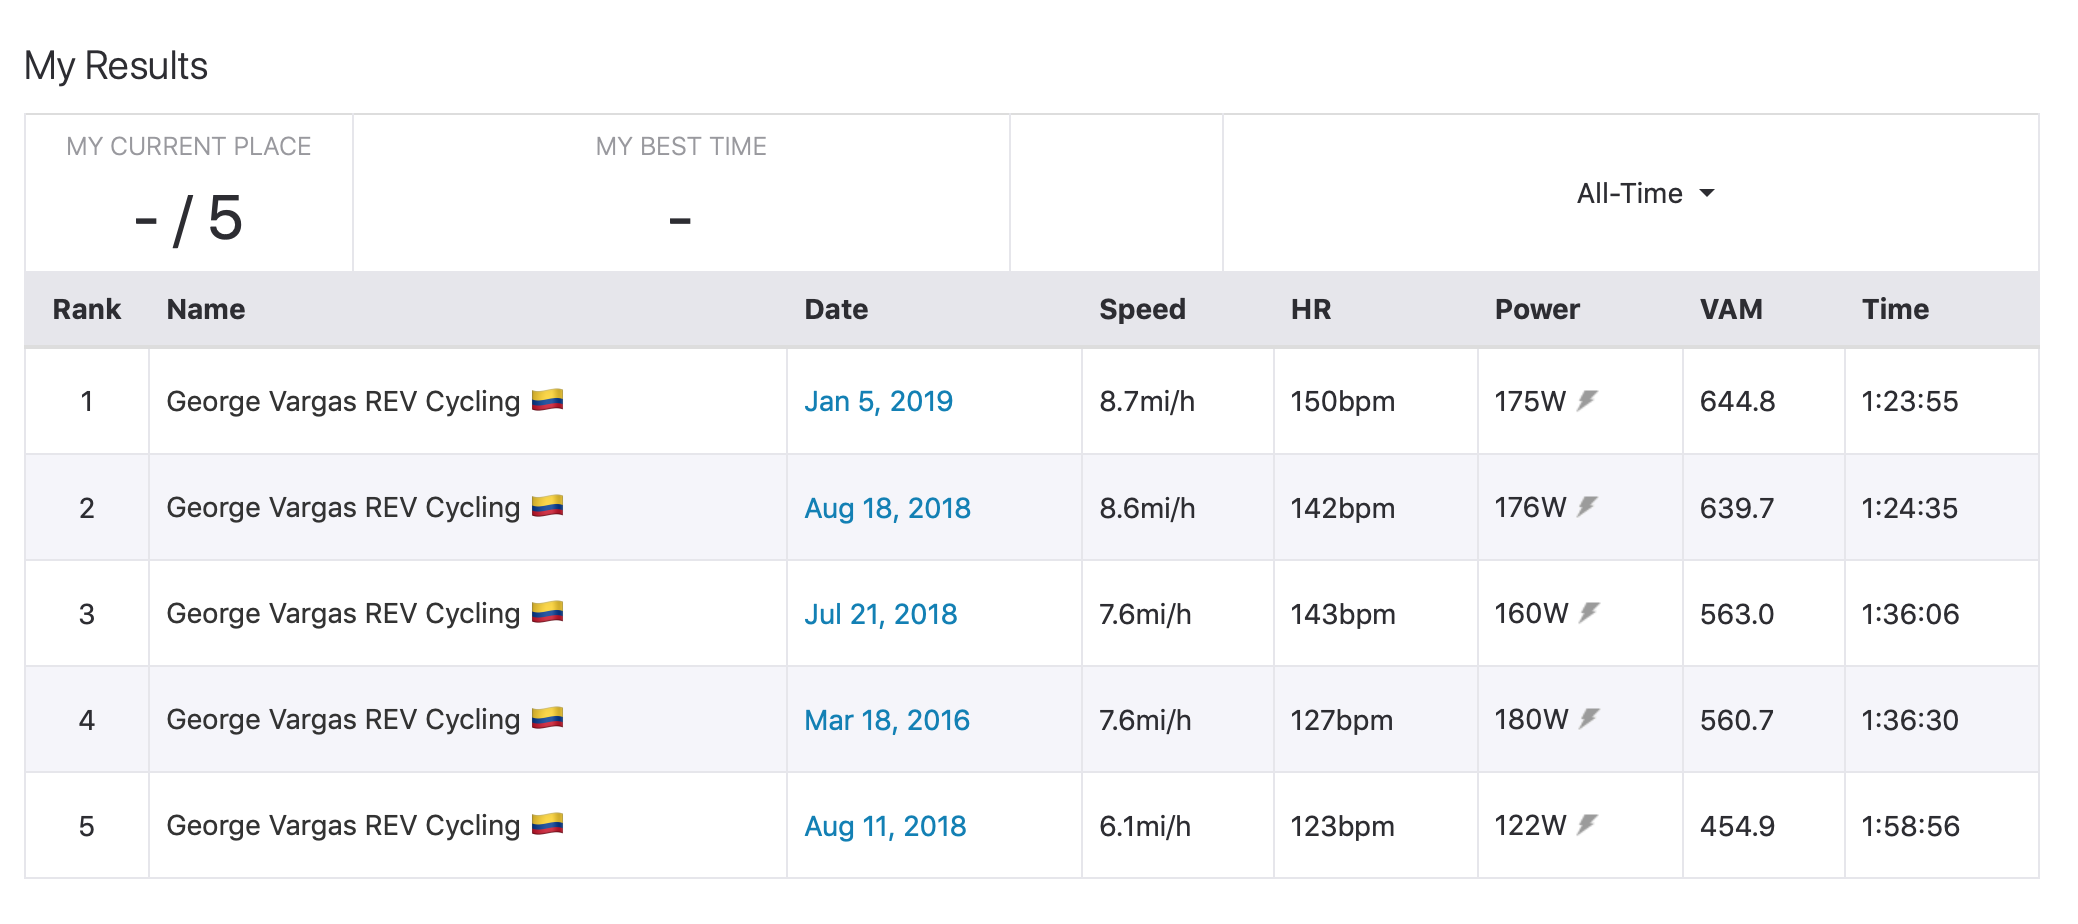Click the MY BEST TIME panel
The height and width of the screenshot is (924, 2078).
[x=681, y=192]
